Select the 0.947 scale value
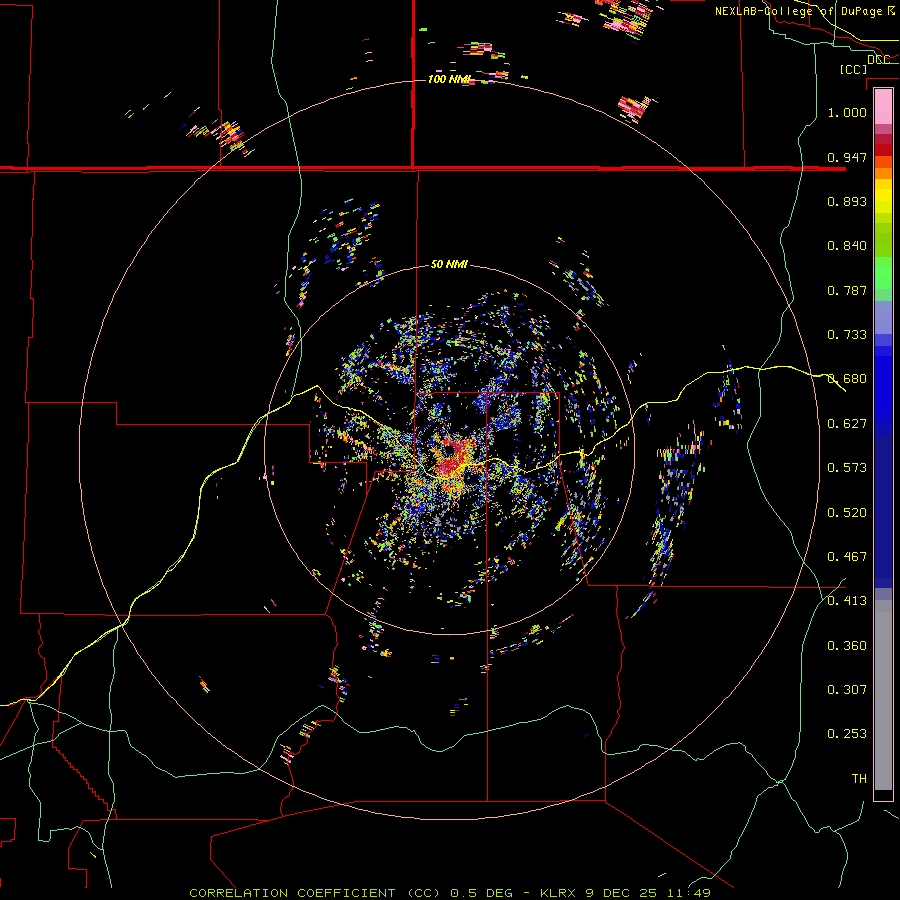This screenshot has width=900, height=900. [847, 157]
